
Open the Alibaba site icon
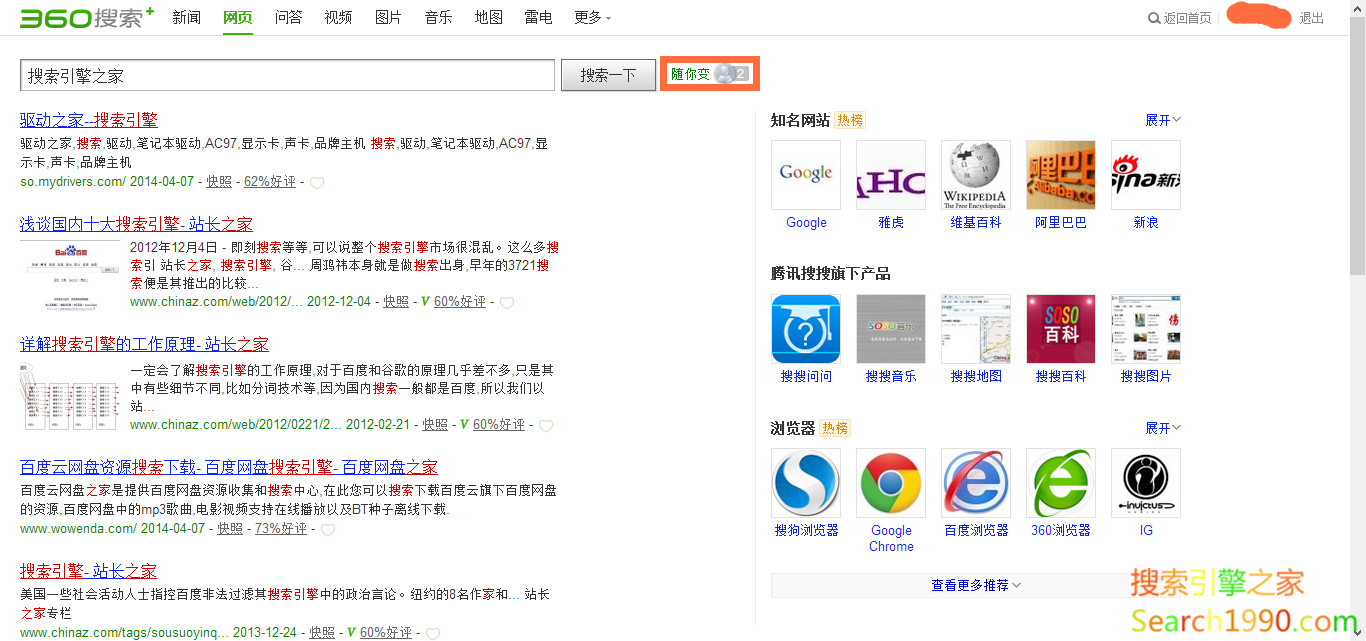click(x=1061, y=175)
